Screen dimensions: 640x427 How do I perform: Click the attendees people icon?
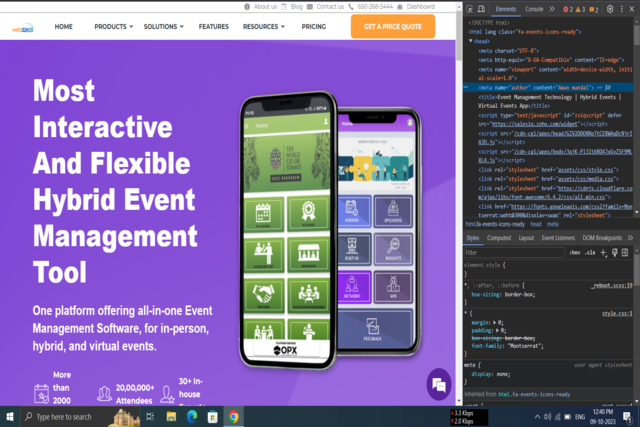tap(104, 394)
